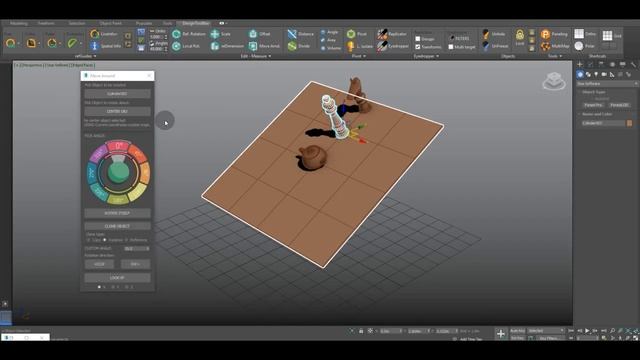Click the Unhide objects icon
Viewport: 640px width, 360px height.
485,34
